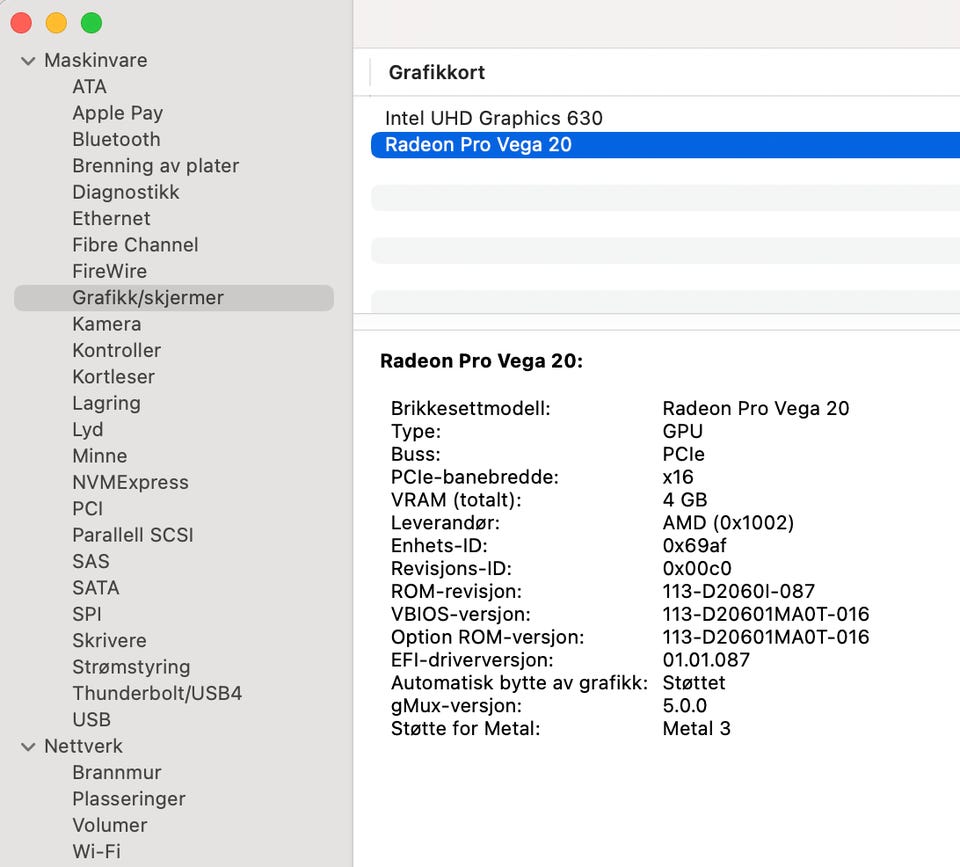Image resolution: width=960 pixels, height=867 pixels.
Task: Collapse the Nettverk section chevron
Action: (x=28, y=746)
